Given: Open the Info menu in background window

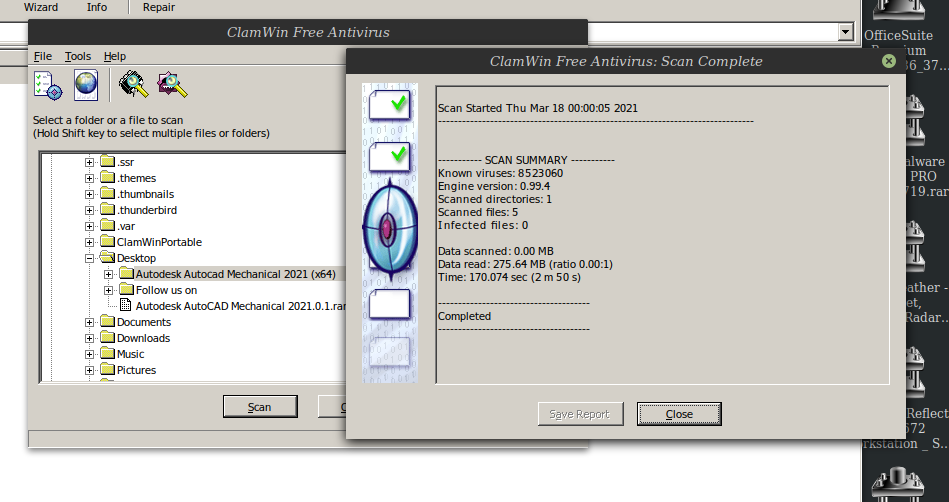Looking at the screenshot, I should pos(97,7).
